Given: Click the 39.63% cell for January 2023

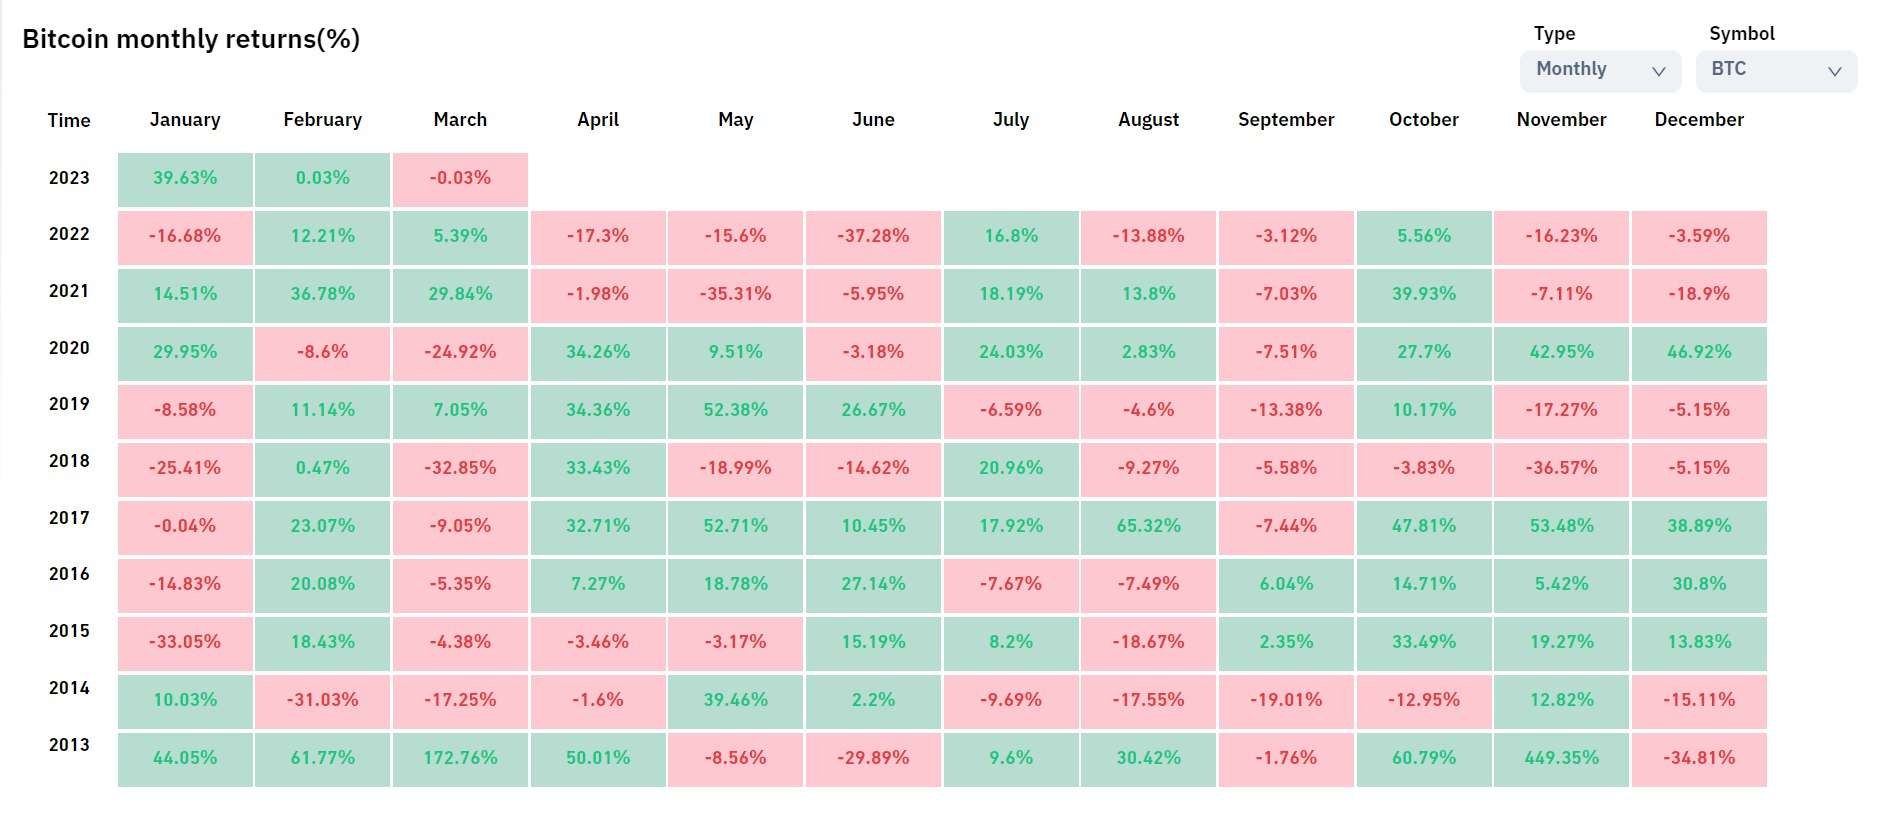Looking at the screenshot, I should click(185, 179).
